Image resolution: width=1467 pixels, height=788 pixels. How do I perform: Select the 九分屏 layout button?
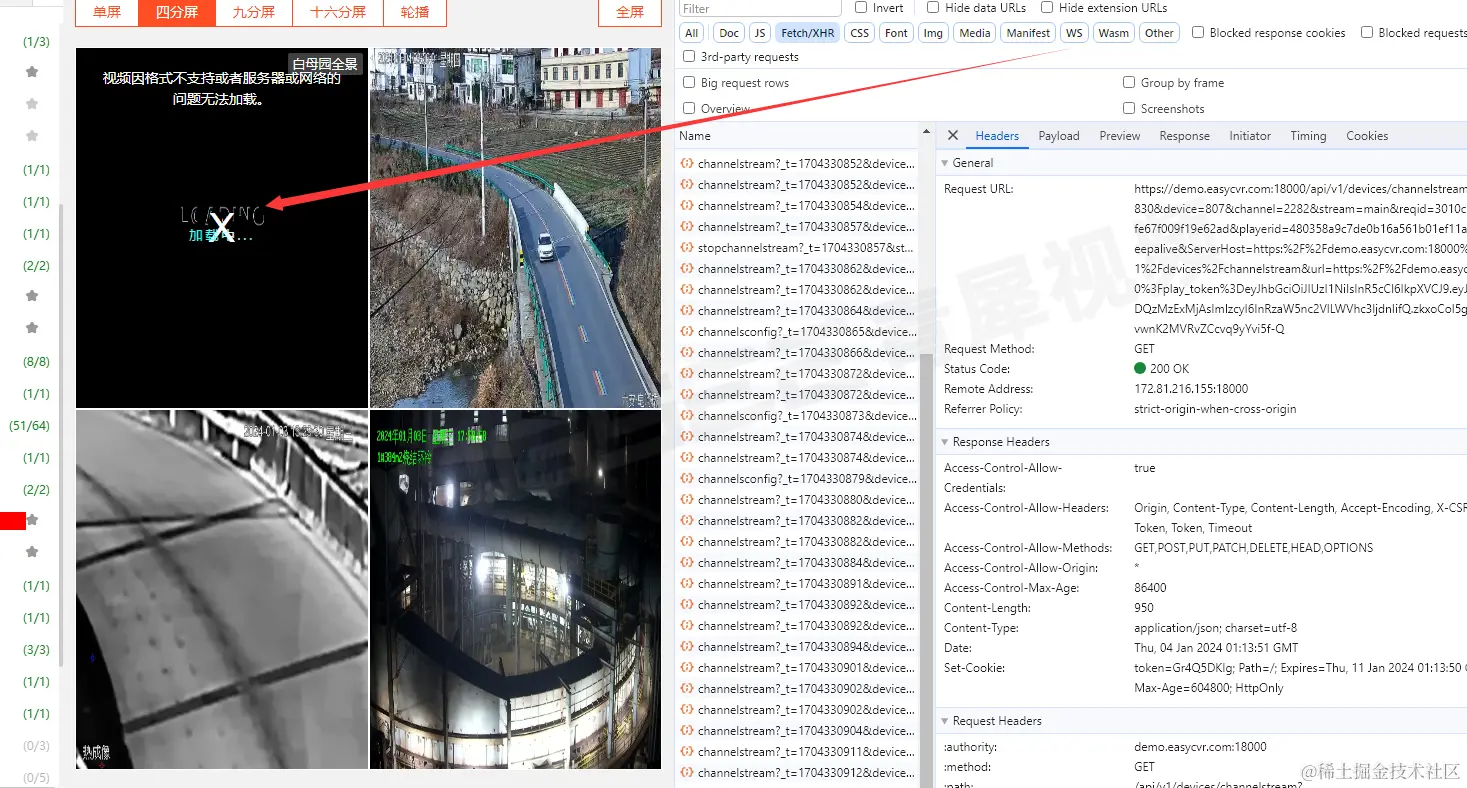[253, 12]
